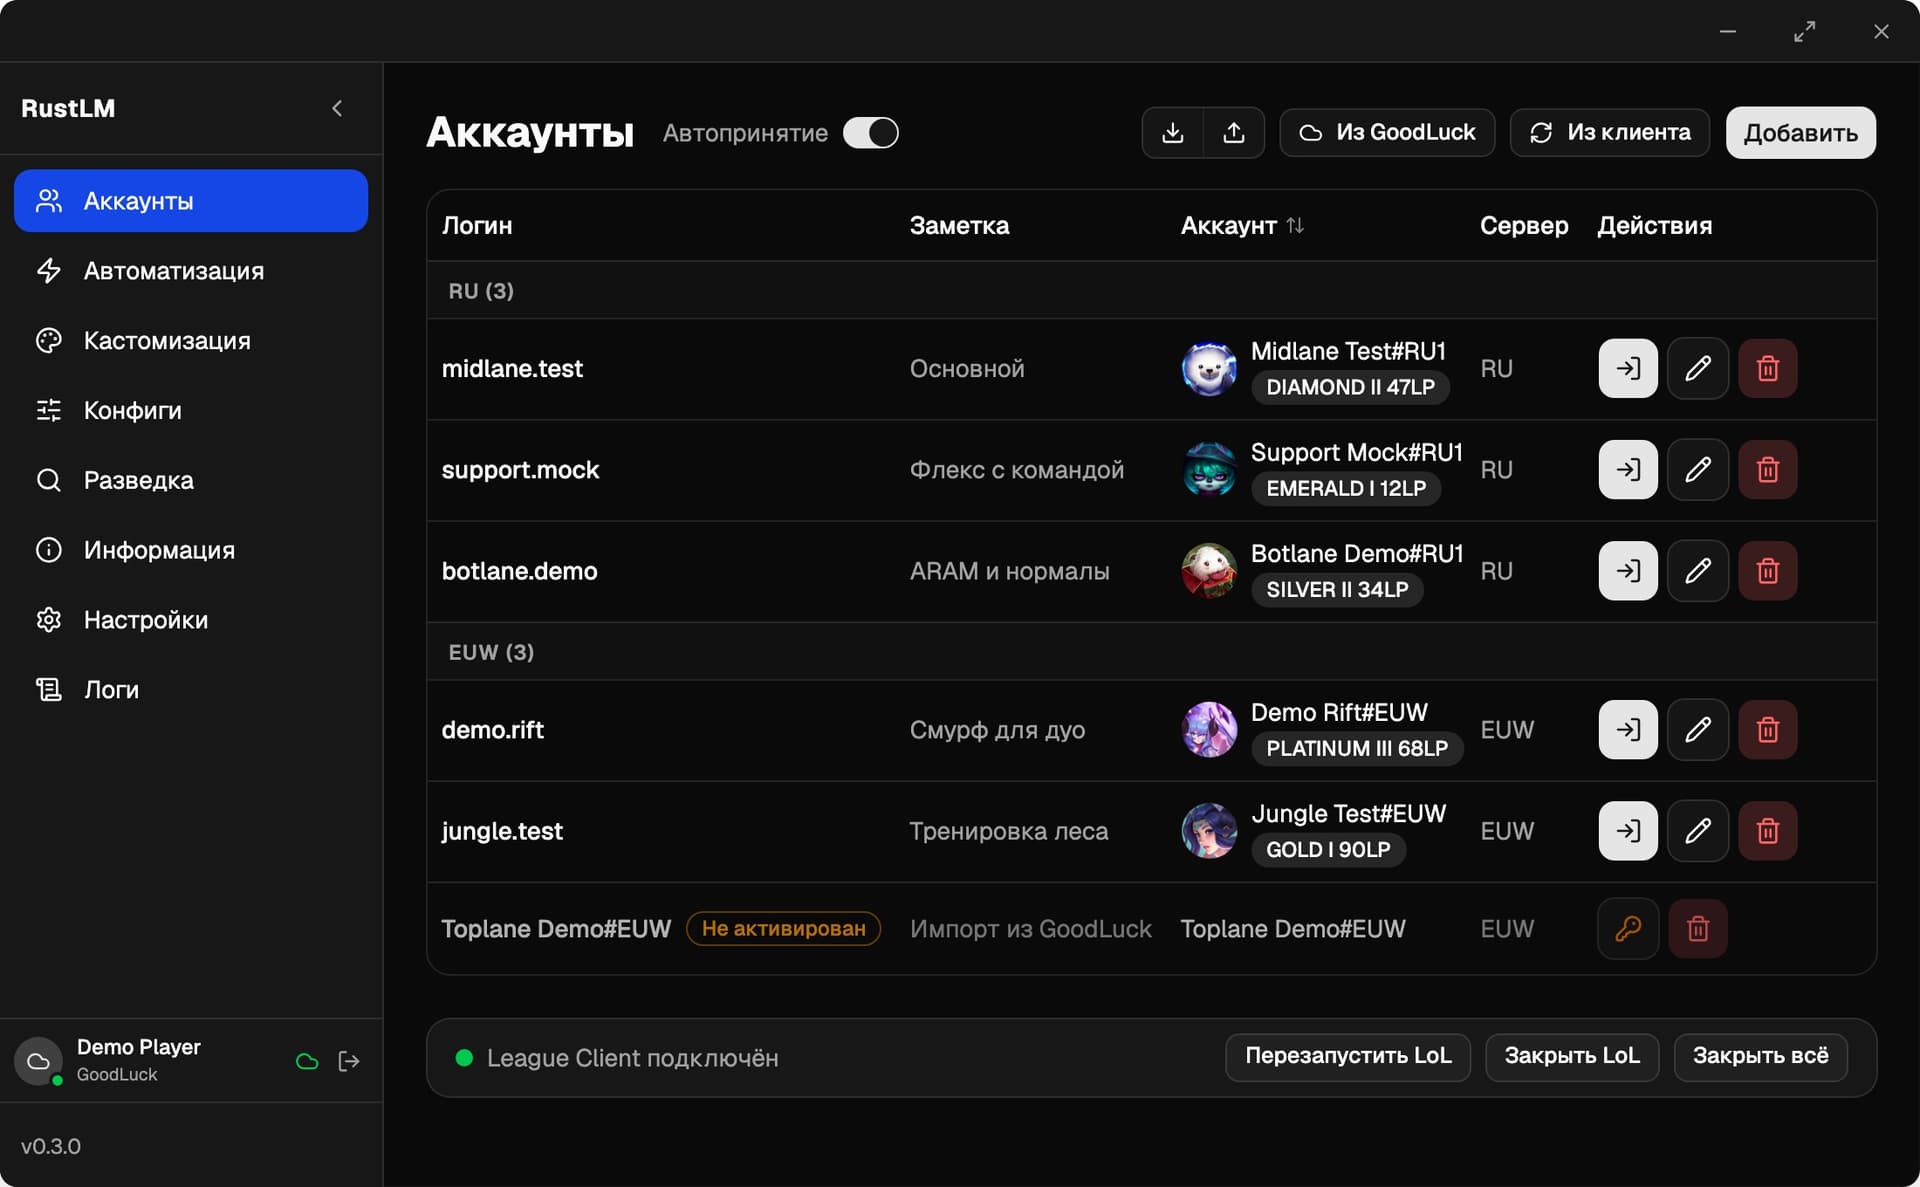
Task: Open the Кастомизация section
Action: tap(191, 341)
